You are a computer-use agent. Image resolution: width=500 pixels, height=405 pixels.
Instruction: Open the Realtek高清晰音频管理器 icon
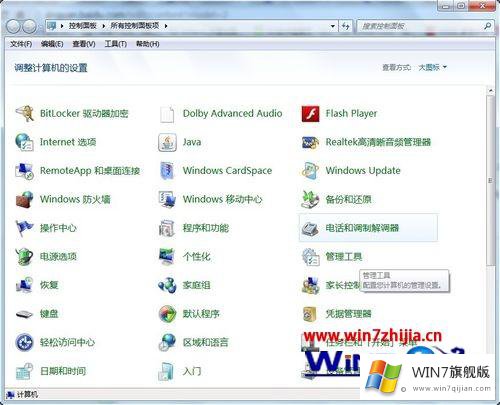310,142
